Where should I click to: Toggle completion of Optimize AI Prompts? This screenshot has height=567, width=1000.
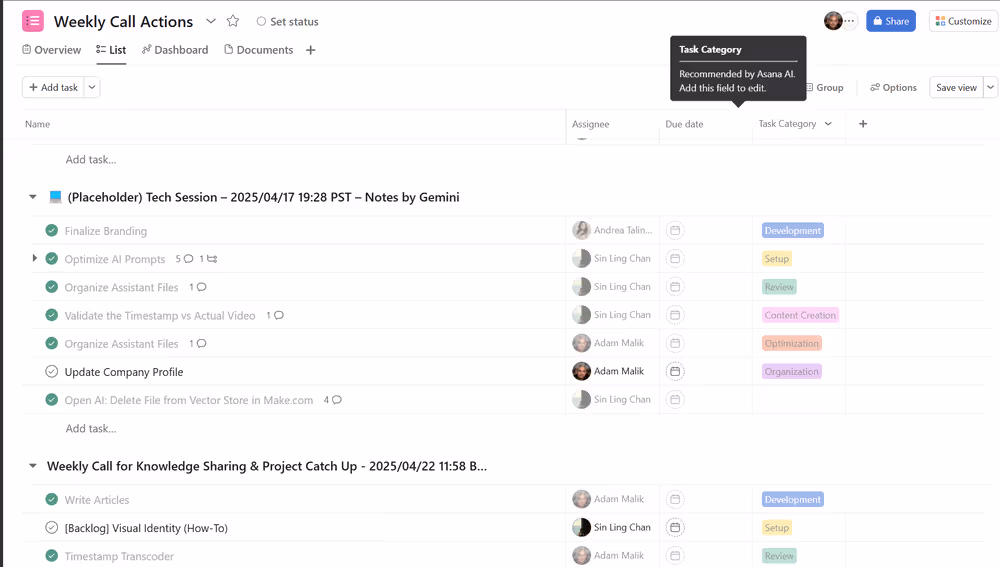click(x=52, y=258)
